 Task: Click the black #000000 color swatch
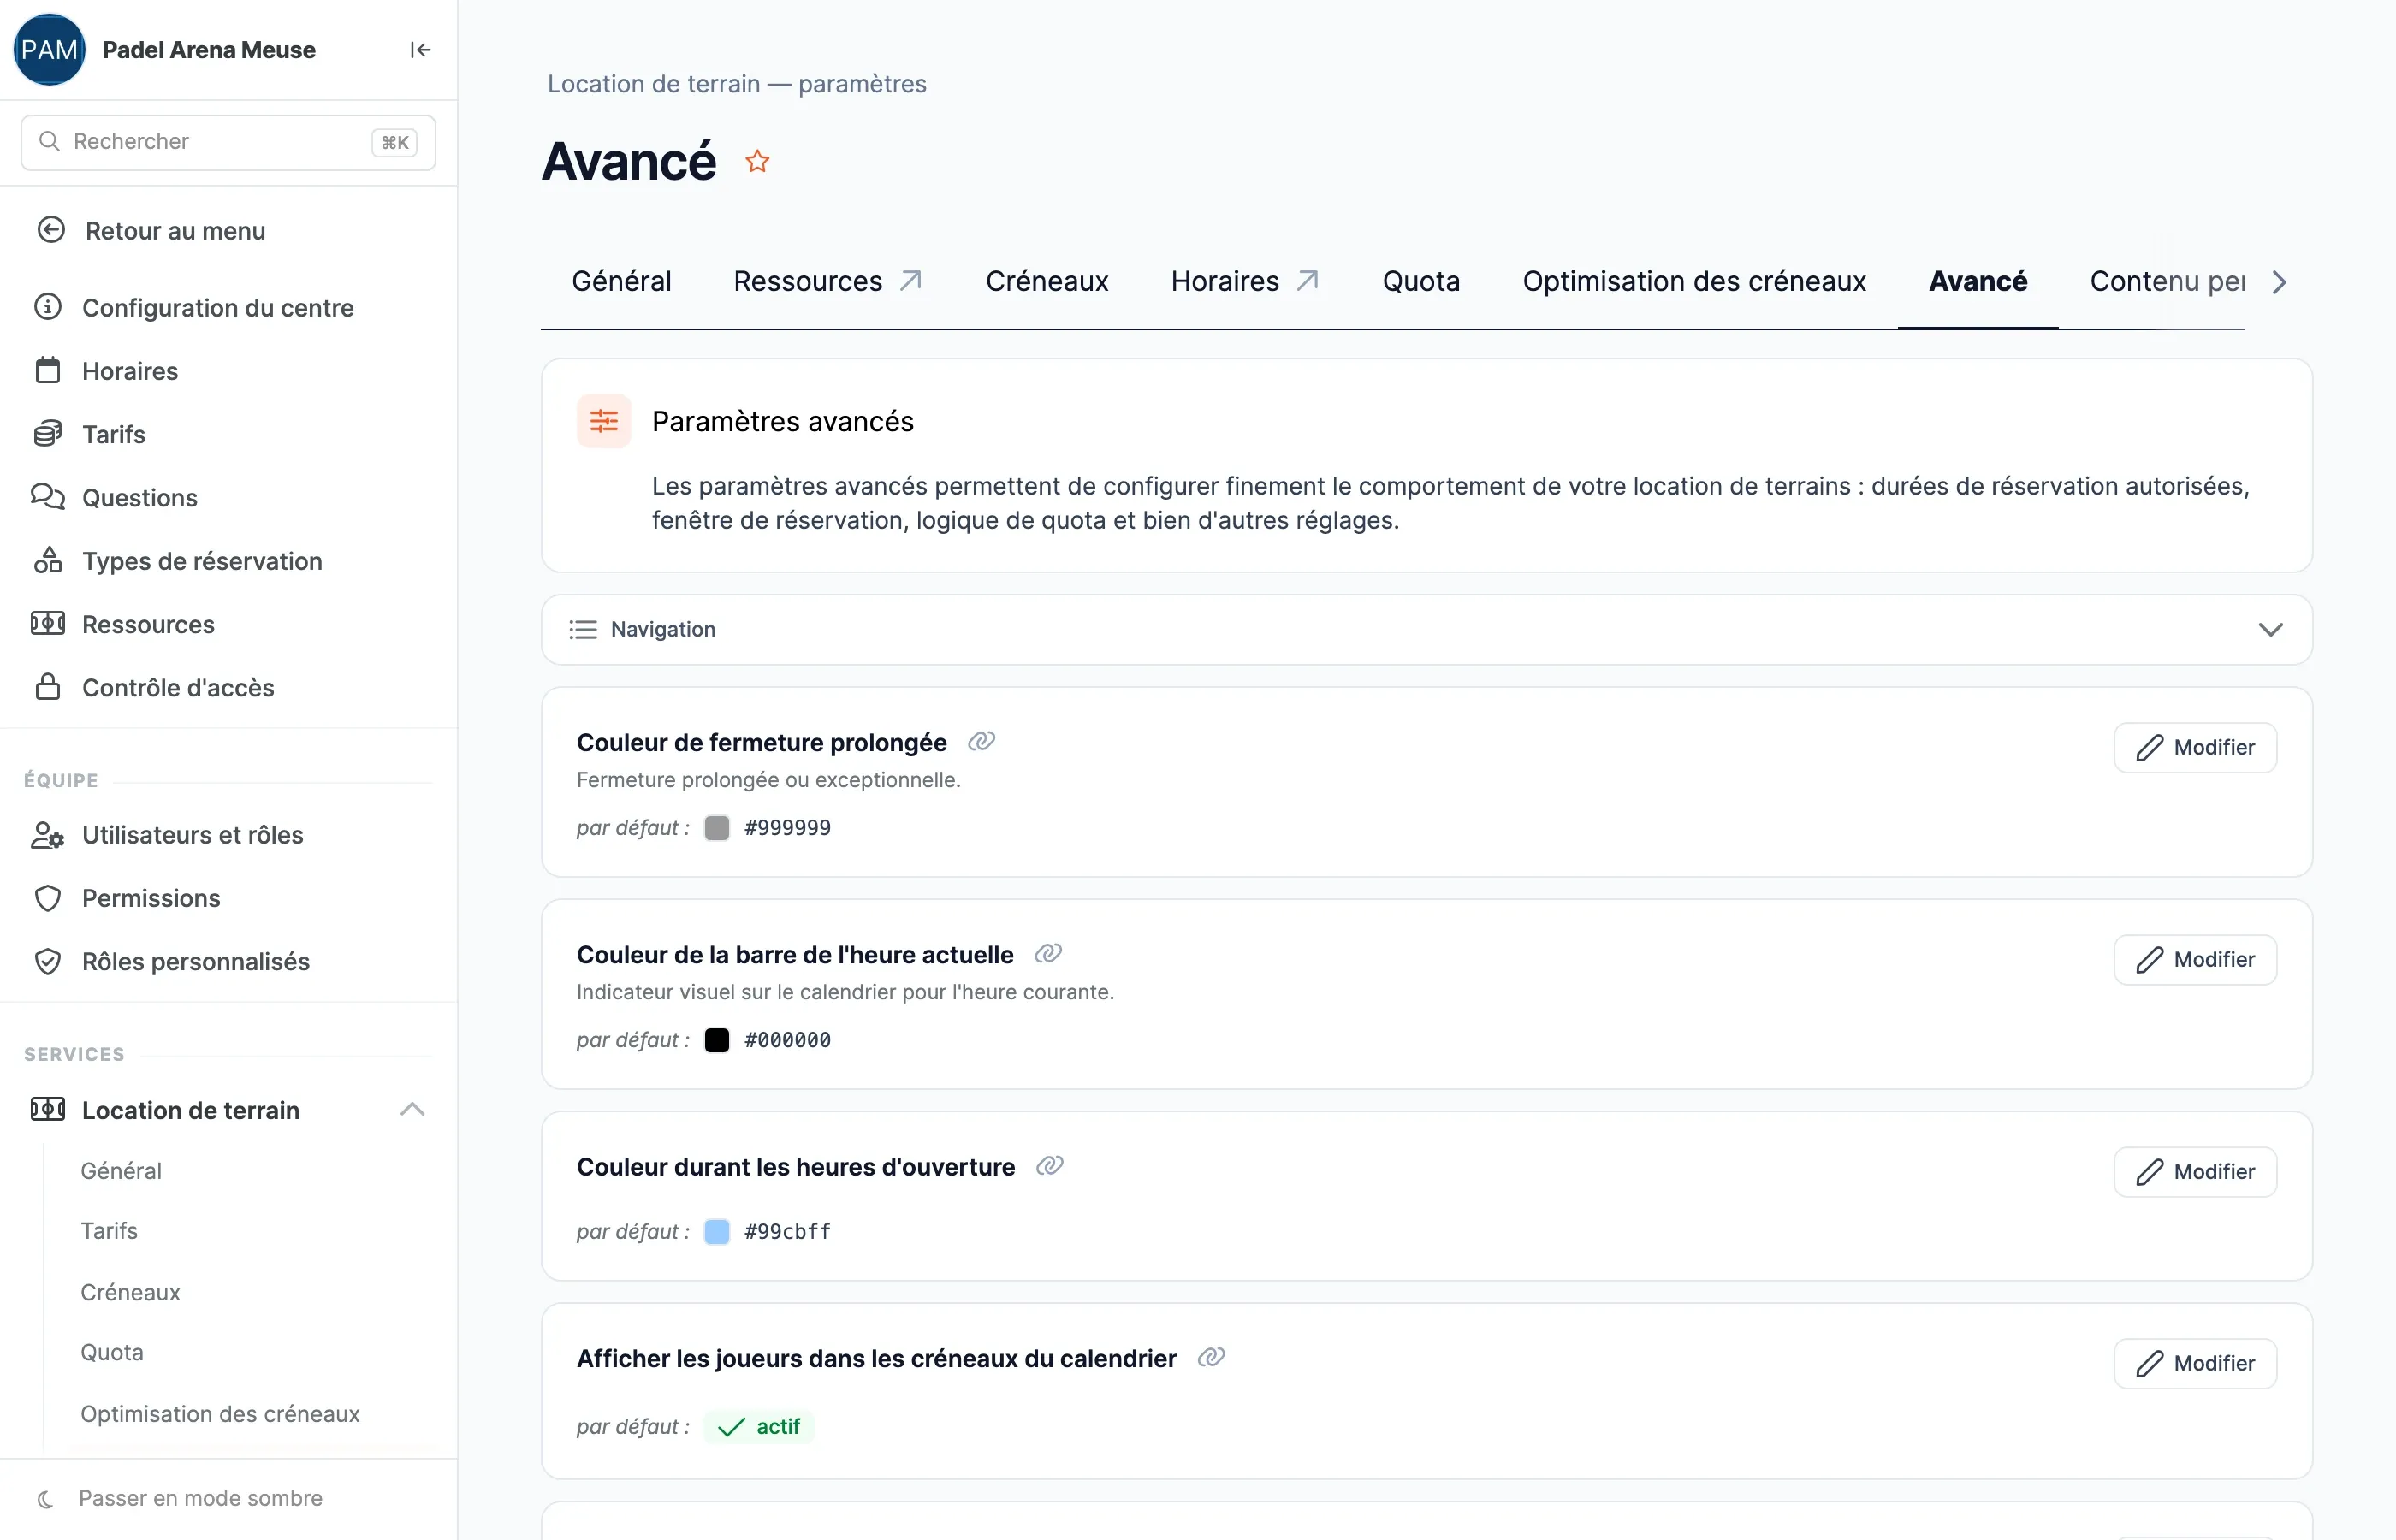[x=717, y=1040]
